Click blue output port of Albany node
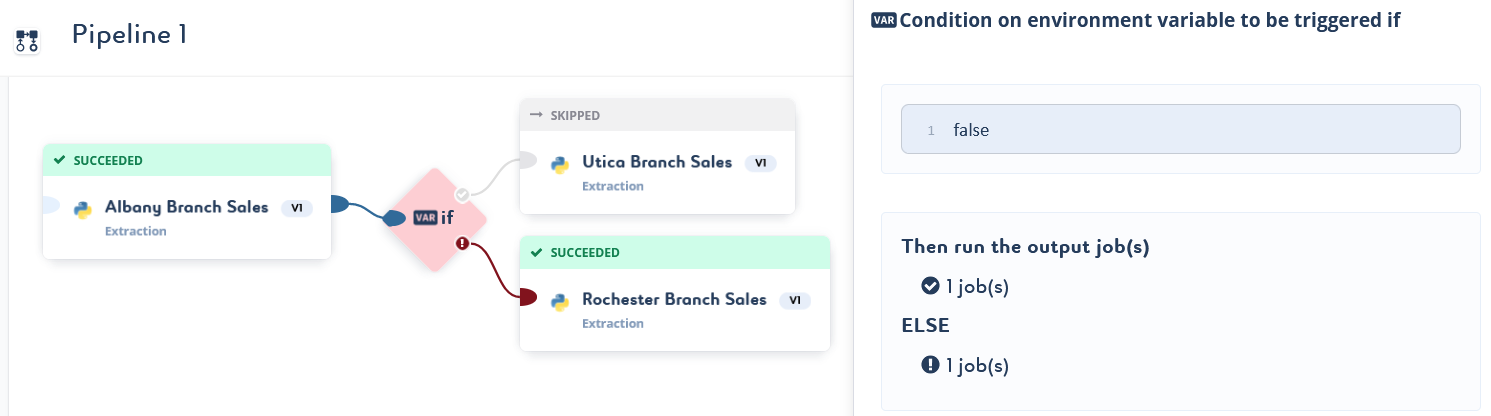Screen dimensions: 1491x416 tap(338, 205)
